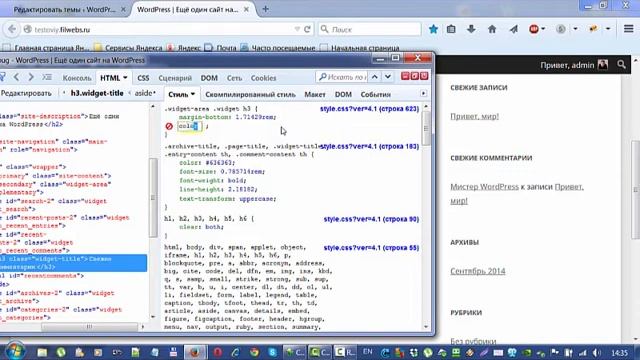The image size is (640, 360).
Task: Click the browser back arrow button
Action: (x=12, y=29)
